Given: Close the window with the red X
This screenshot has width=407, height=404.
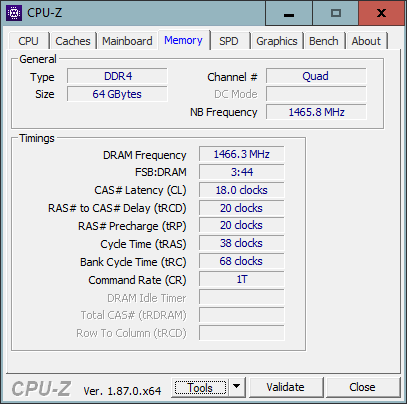Looking at the screenshot, I should click(381, 13).
